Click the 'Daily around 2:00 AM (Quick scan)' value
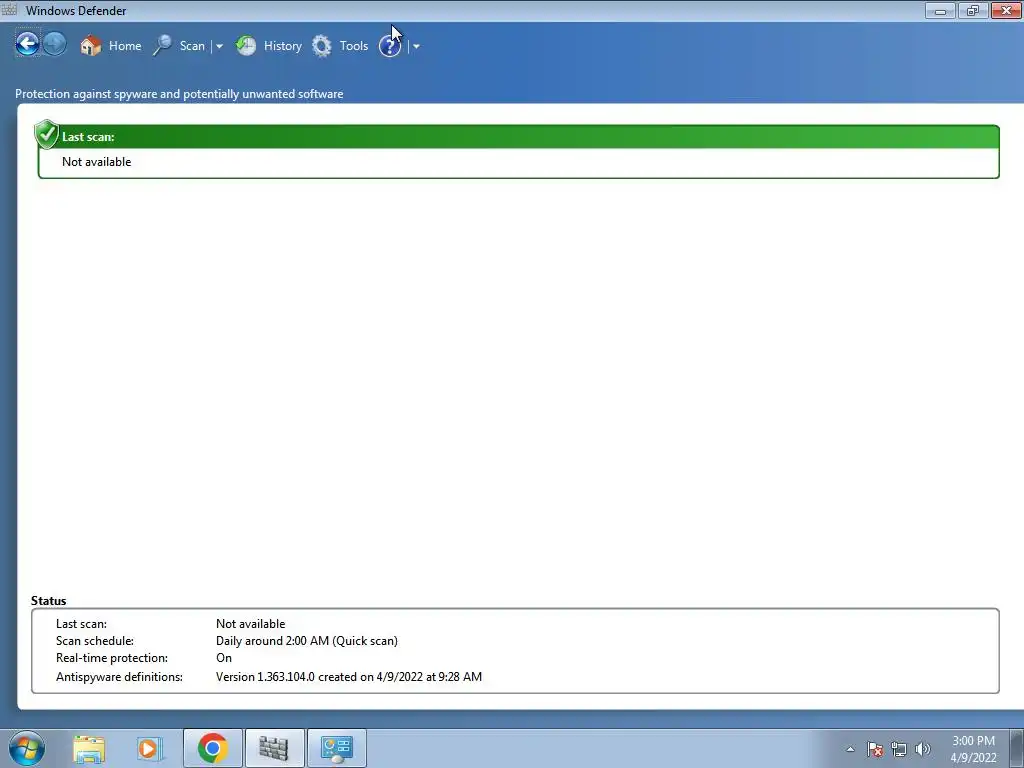This screenshot has width=1024, height=768. click(307, 641)
